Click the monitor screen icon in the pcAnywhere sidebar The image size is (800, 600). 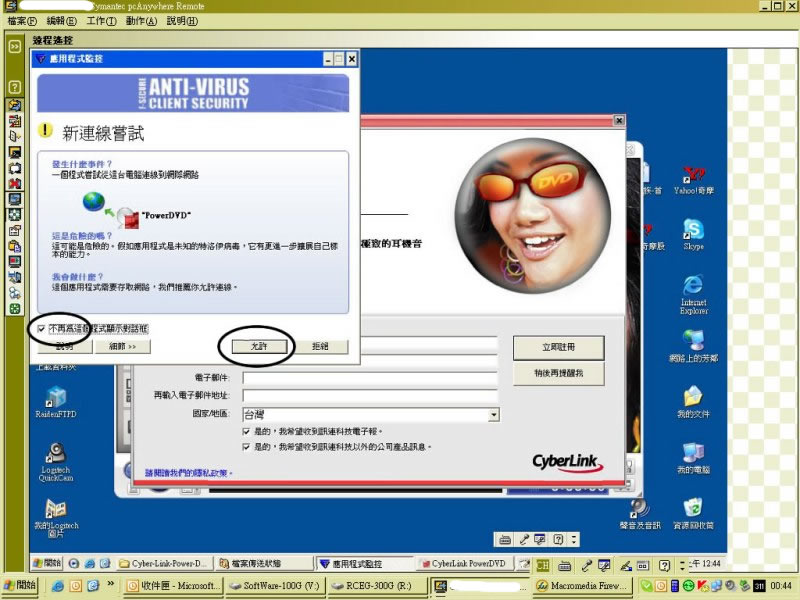[x=15, y=199]
